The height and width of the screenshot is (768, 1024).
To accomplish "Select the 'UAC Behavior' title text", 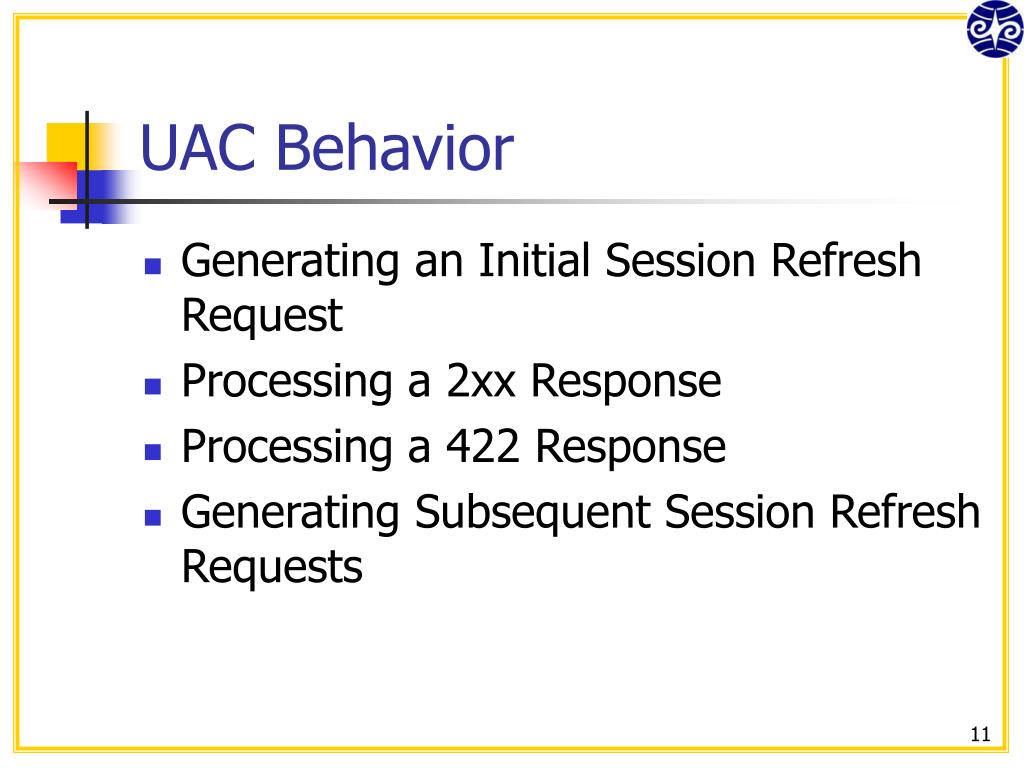I will tap(327, 148).
